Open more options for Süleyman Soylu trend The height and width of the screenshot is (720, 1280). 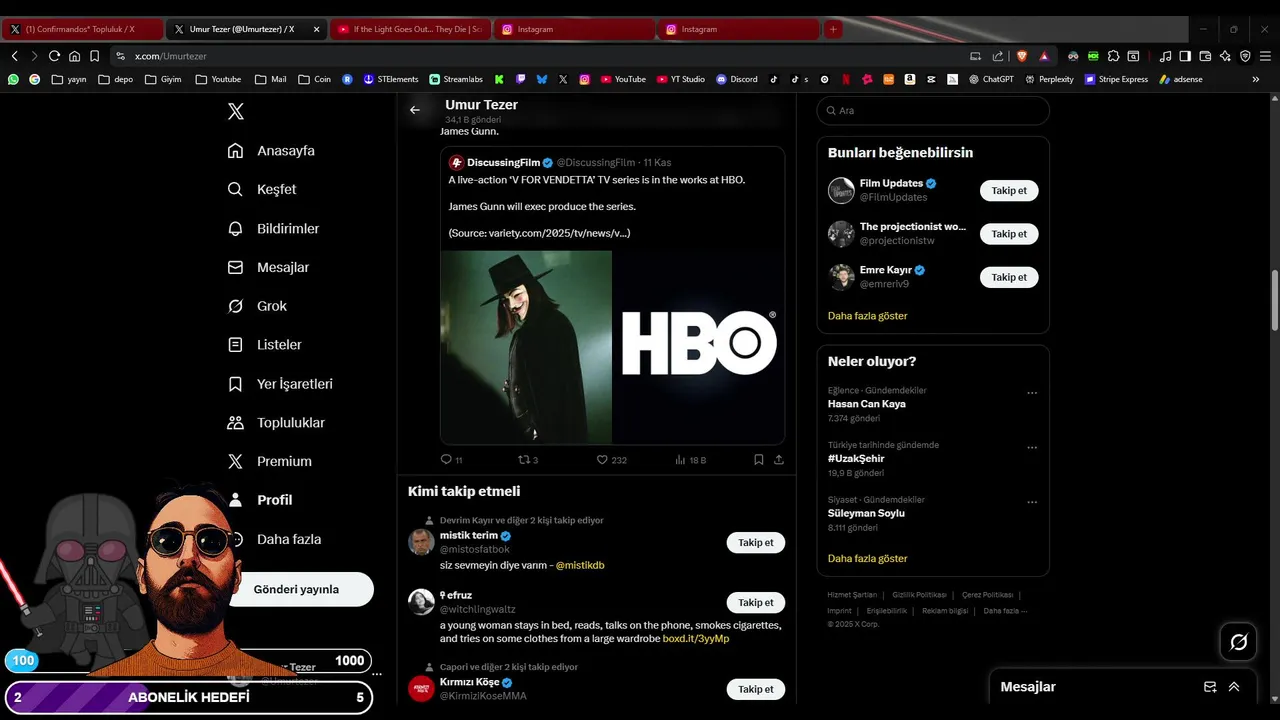tap(1032, 502)
